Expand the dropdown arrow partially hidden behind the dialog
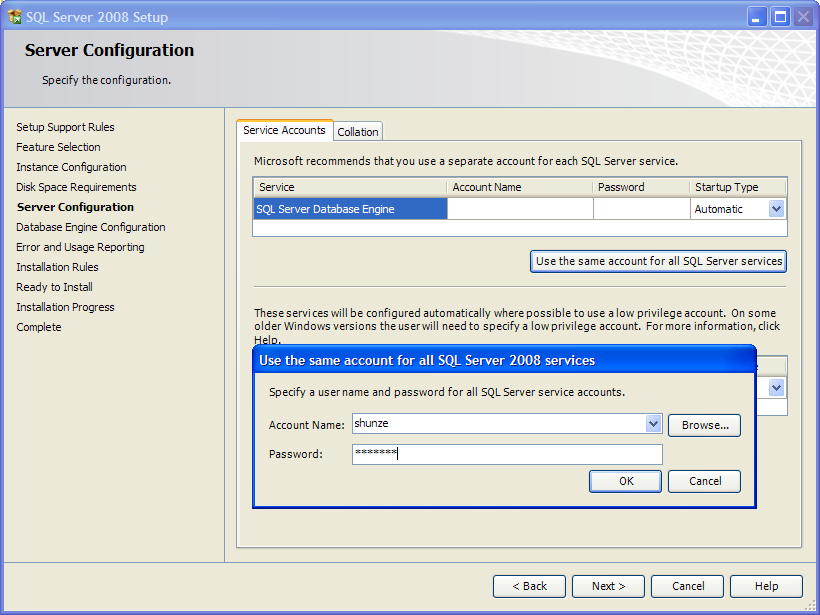Image resolution: width=820 pixels, height=615 pixels. click(776, 388)
